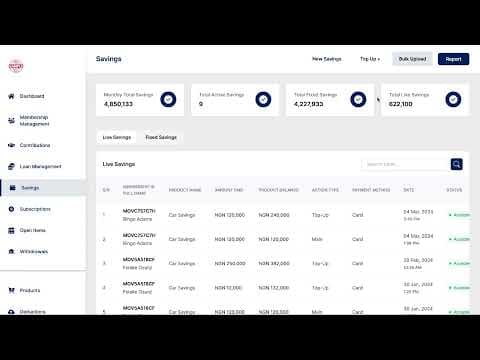The height and width of the screenshot is (360, 480).
Task: Click the 4,227,933 fixed savings value
Action: [x=309, y=104]
